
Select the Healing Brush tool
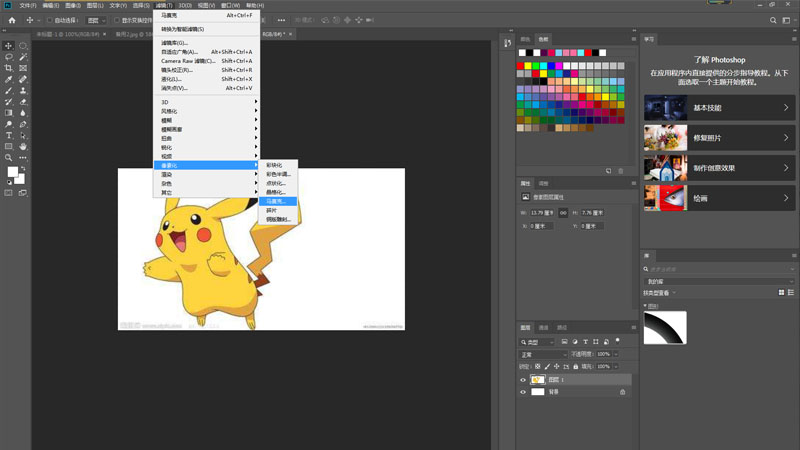(23, 80)
